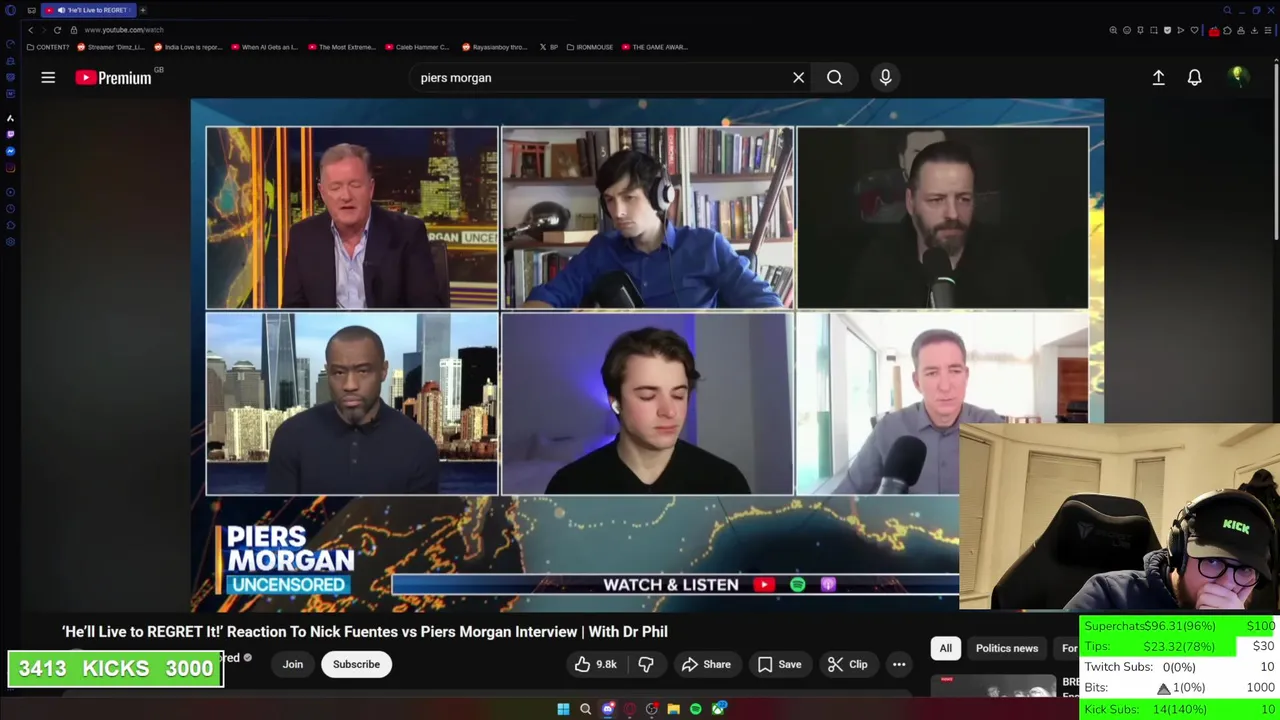Click the video title text

[364, 631]
